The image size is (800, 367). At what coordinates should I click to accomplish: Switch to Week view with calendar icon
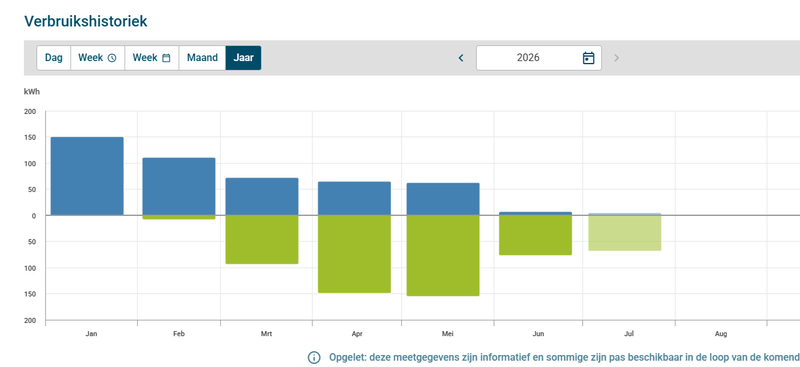tap(152, 58)
